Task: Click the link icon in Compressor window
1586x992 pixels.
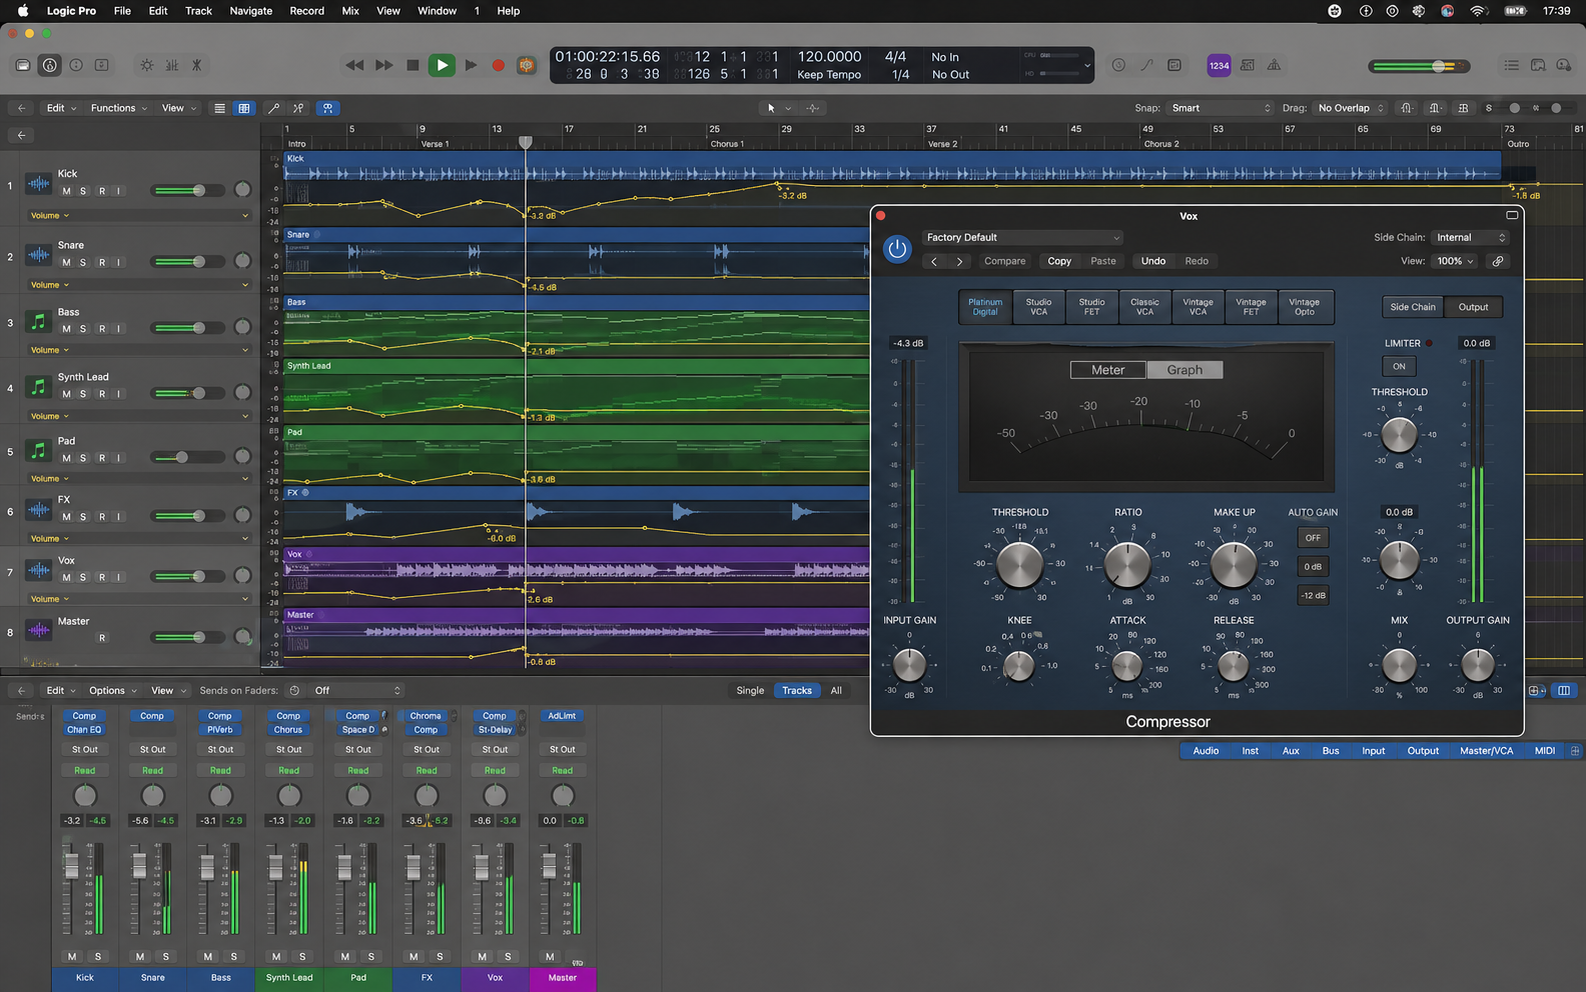Action: click(x=1498, y=261)
